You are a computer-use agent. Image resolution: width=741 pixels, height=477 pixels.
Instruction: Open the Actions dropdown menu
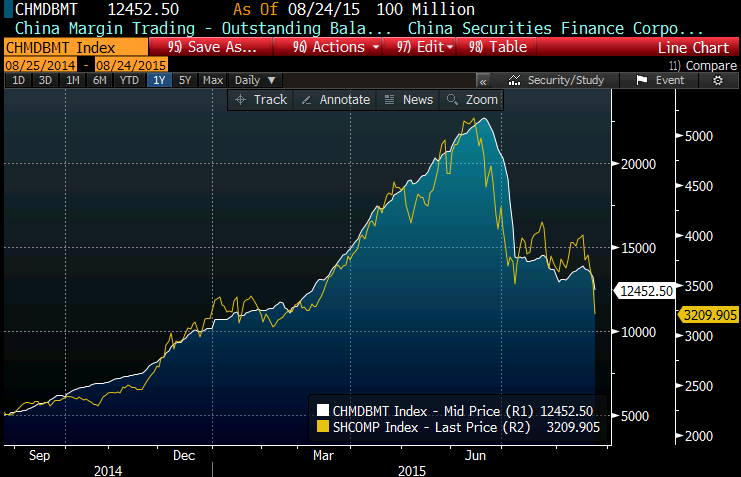(x=336, y=47)
